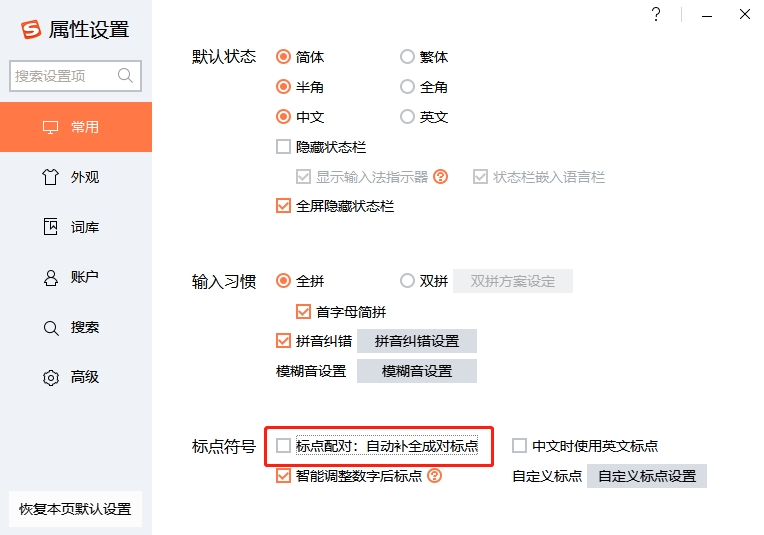The height and width of the screenshot is (535, 764).
Task: Enable 标点配对 auto-complete checkbox
Action: (284, 445)
